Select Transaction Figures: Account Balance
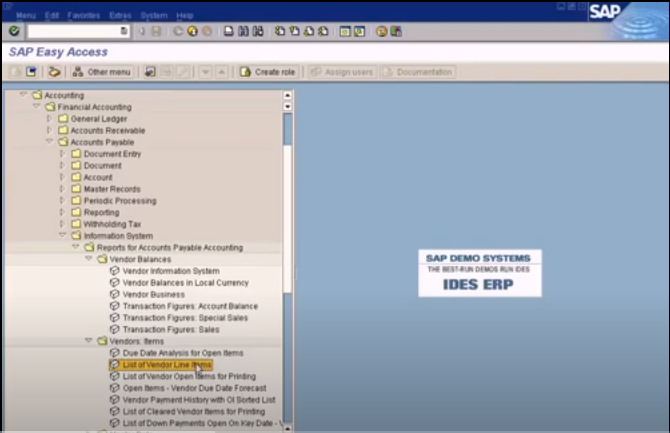This screenshot has height=433, width=670. 190,306
